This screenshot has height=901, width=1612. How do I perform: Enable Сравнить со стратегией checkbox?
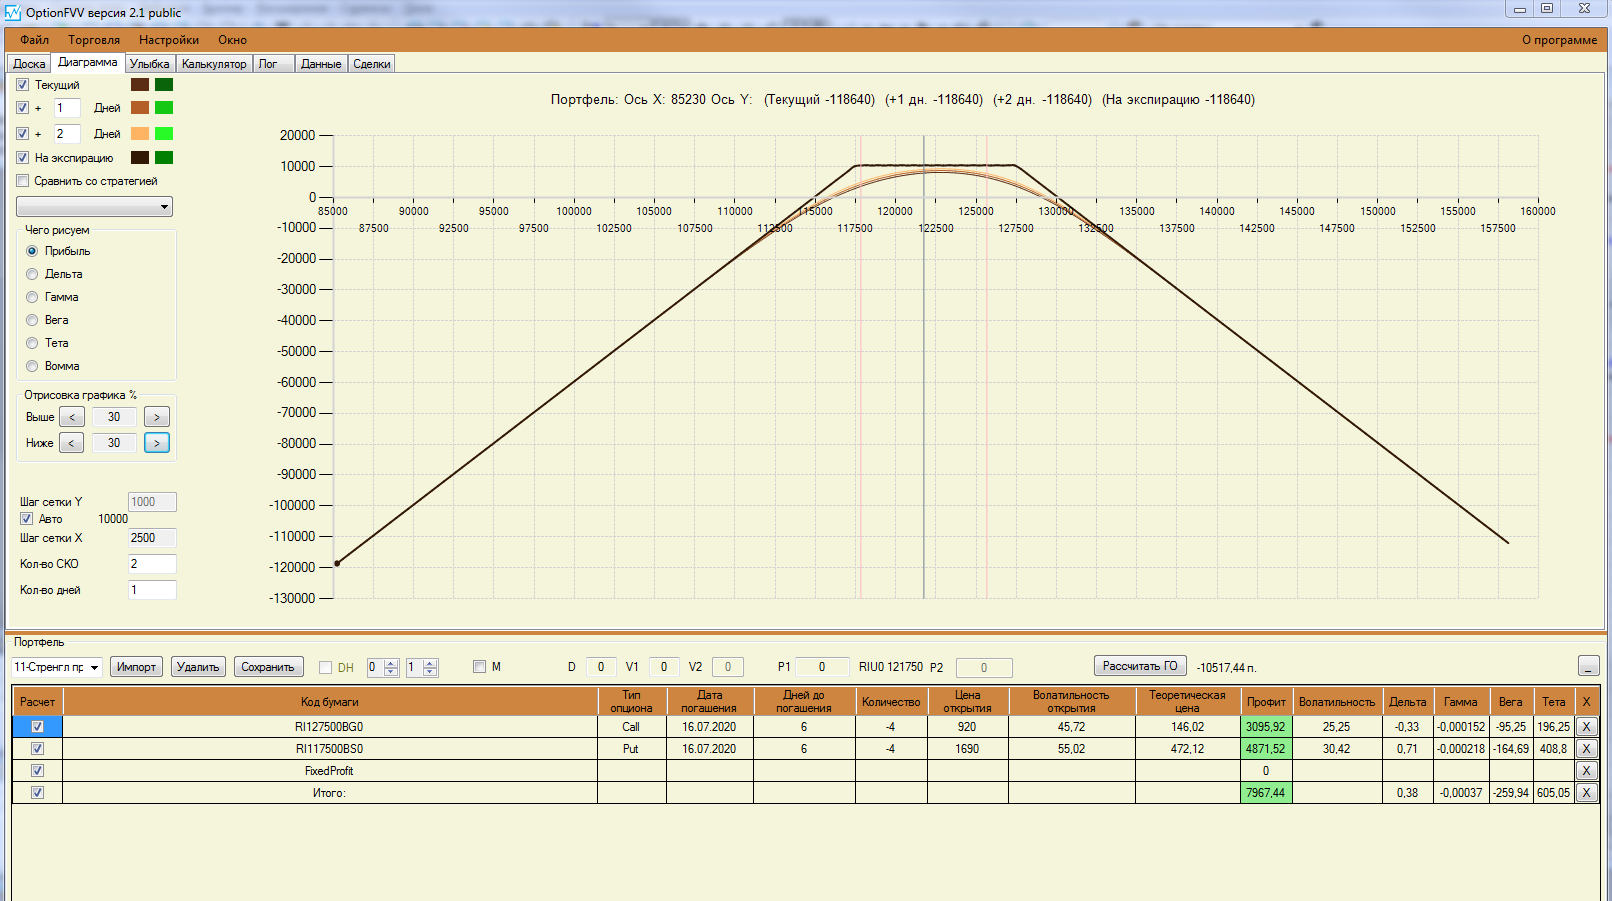pos(23,181)
